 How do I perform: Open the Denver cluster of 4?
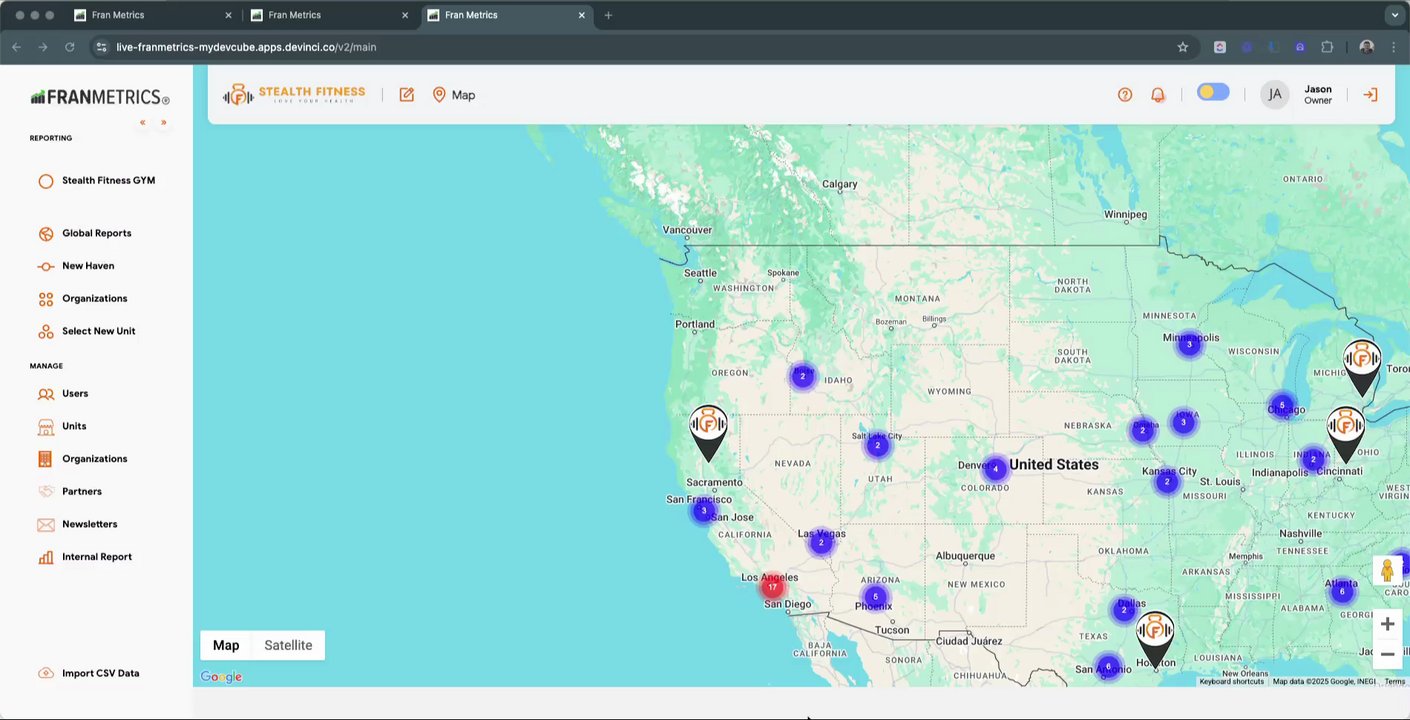coord(995,469)
